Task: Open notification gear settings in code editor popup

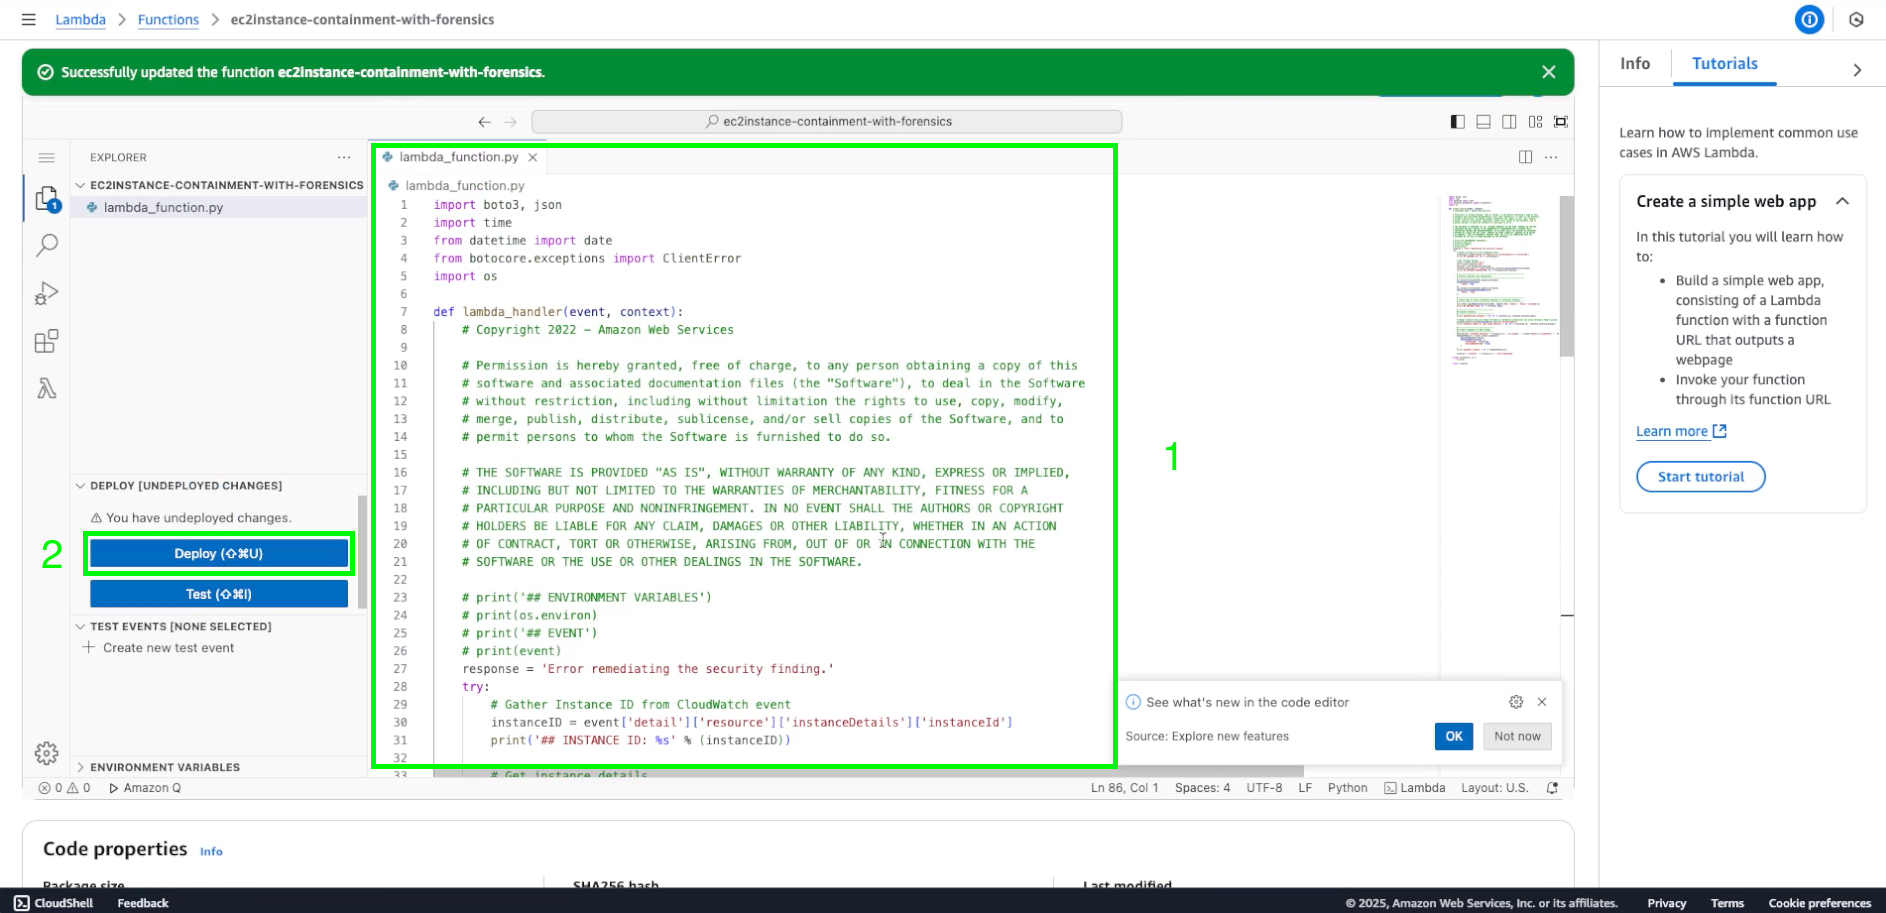Action: click(x=1516, y=702)
